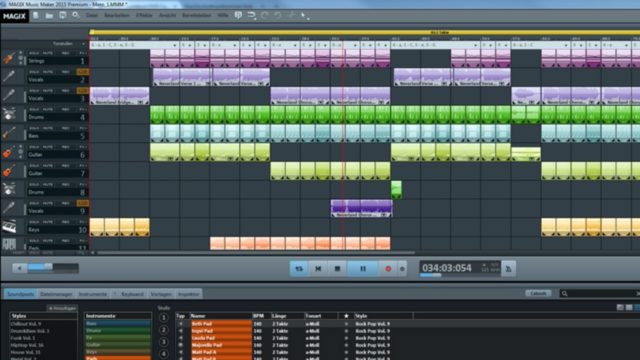Click the magnifier search icon in toolbar
640x360 pixels.
[76, 16]
